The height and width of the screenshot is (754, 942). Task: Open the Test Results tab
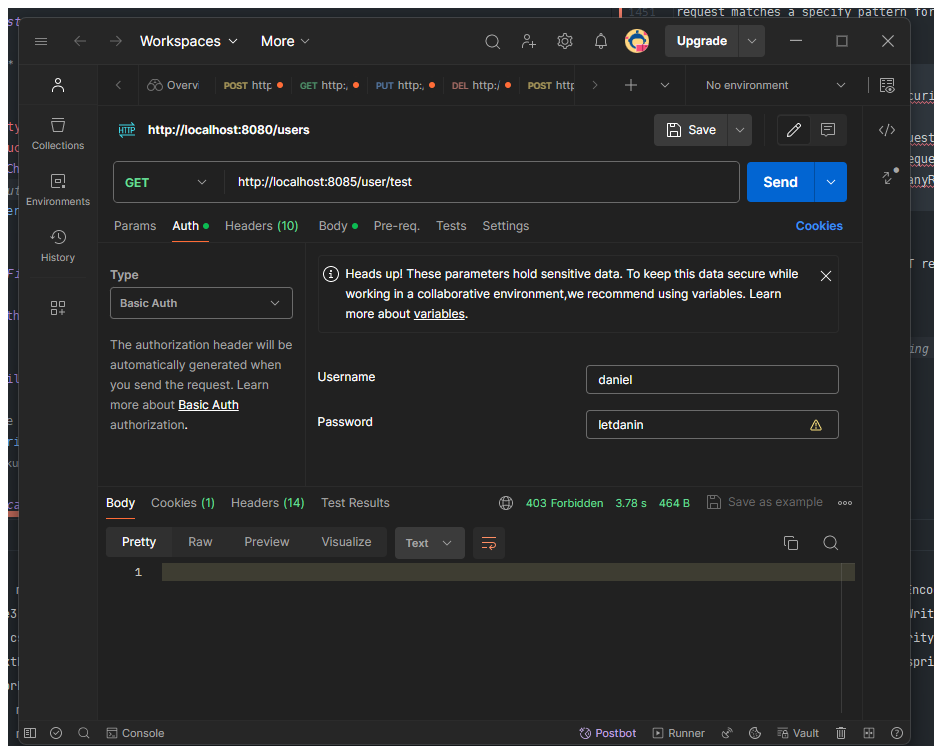pyautogui.click(x=355, y=503)
